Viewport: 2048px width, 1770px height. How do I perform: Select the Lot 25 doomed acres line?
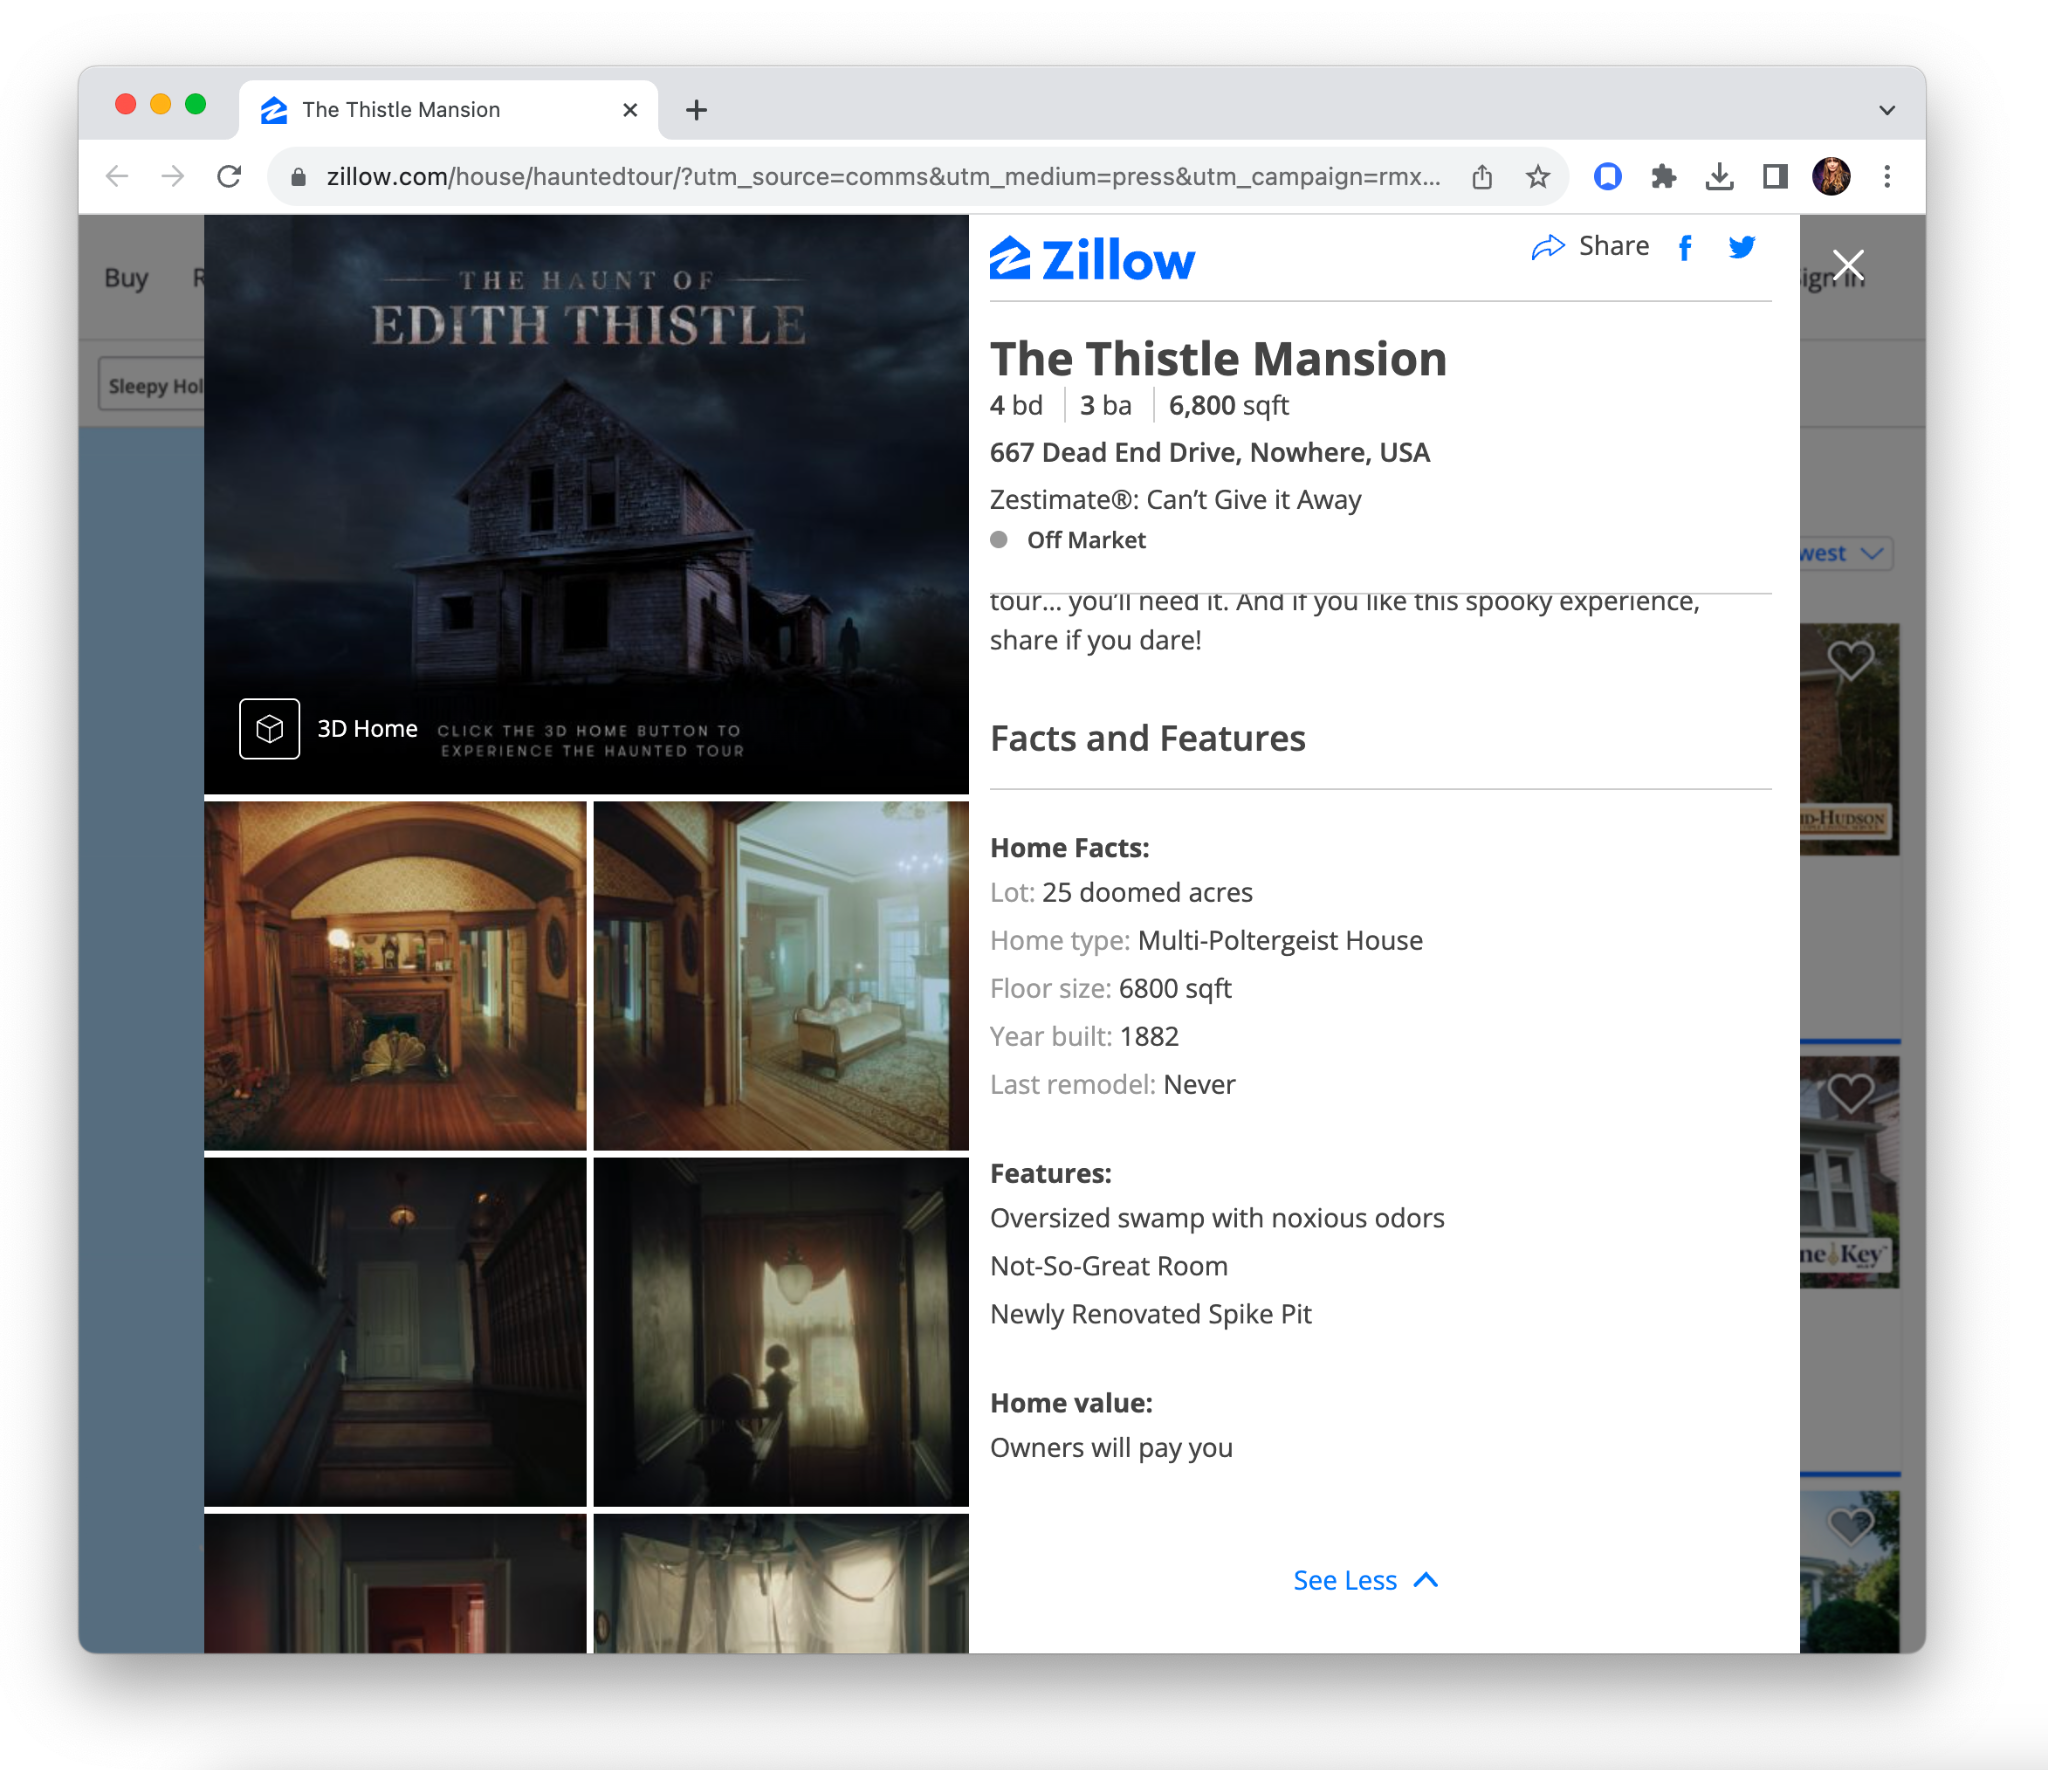pos(1121,892)
